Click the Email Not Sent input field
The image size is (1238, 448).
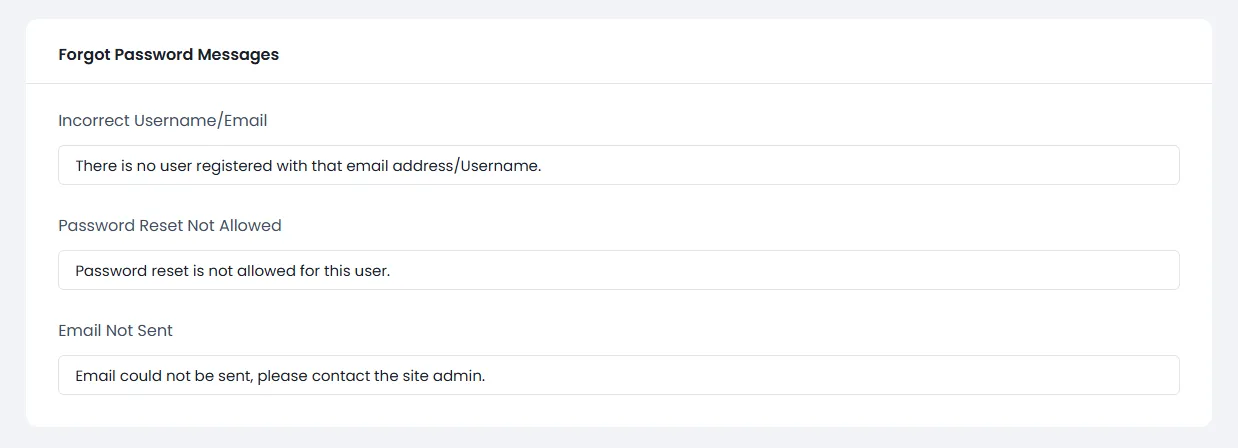[618, 375]
